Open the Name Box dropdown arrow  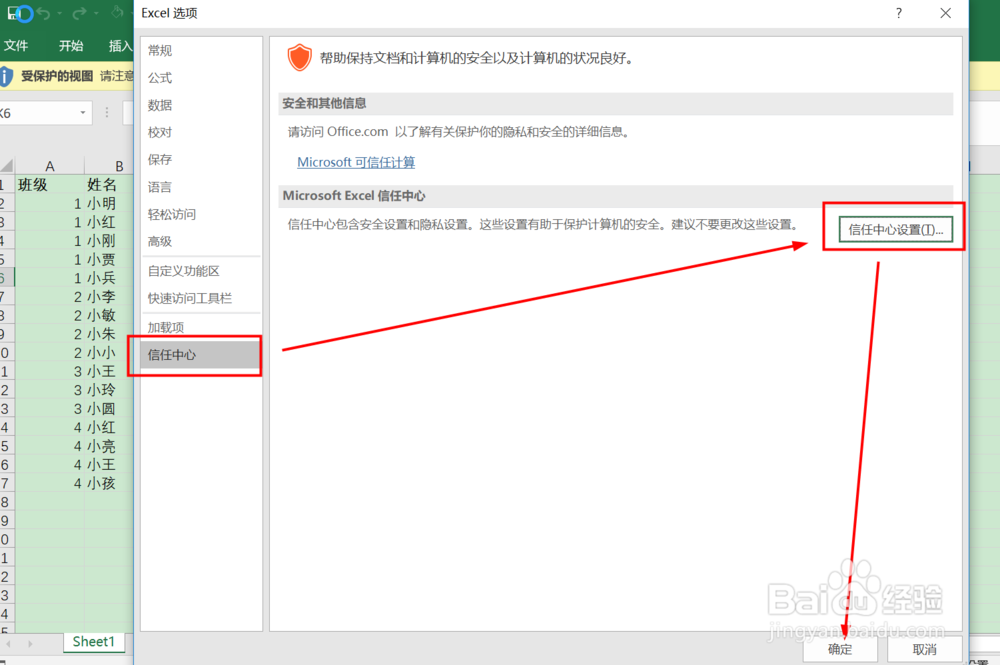click(x=84, y=112)
